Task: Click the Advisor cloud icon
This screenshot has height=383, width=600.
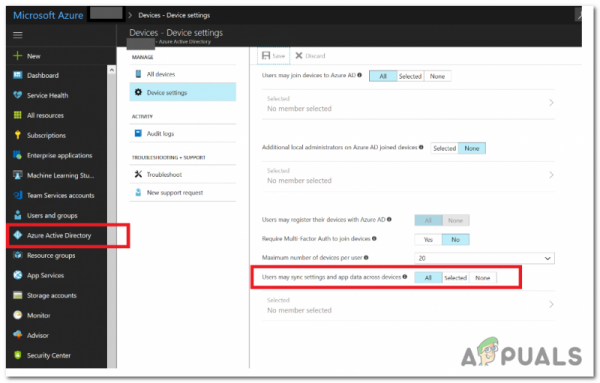Action: [x=18, y=335]
